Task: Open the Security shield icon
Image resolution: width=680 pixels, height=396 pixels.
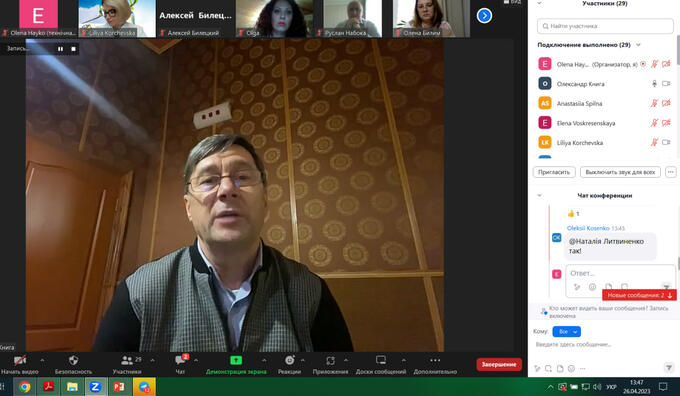Action: (73, 360)
